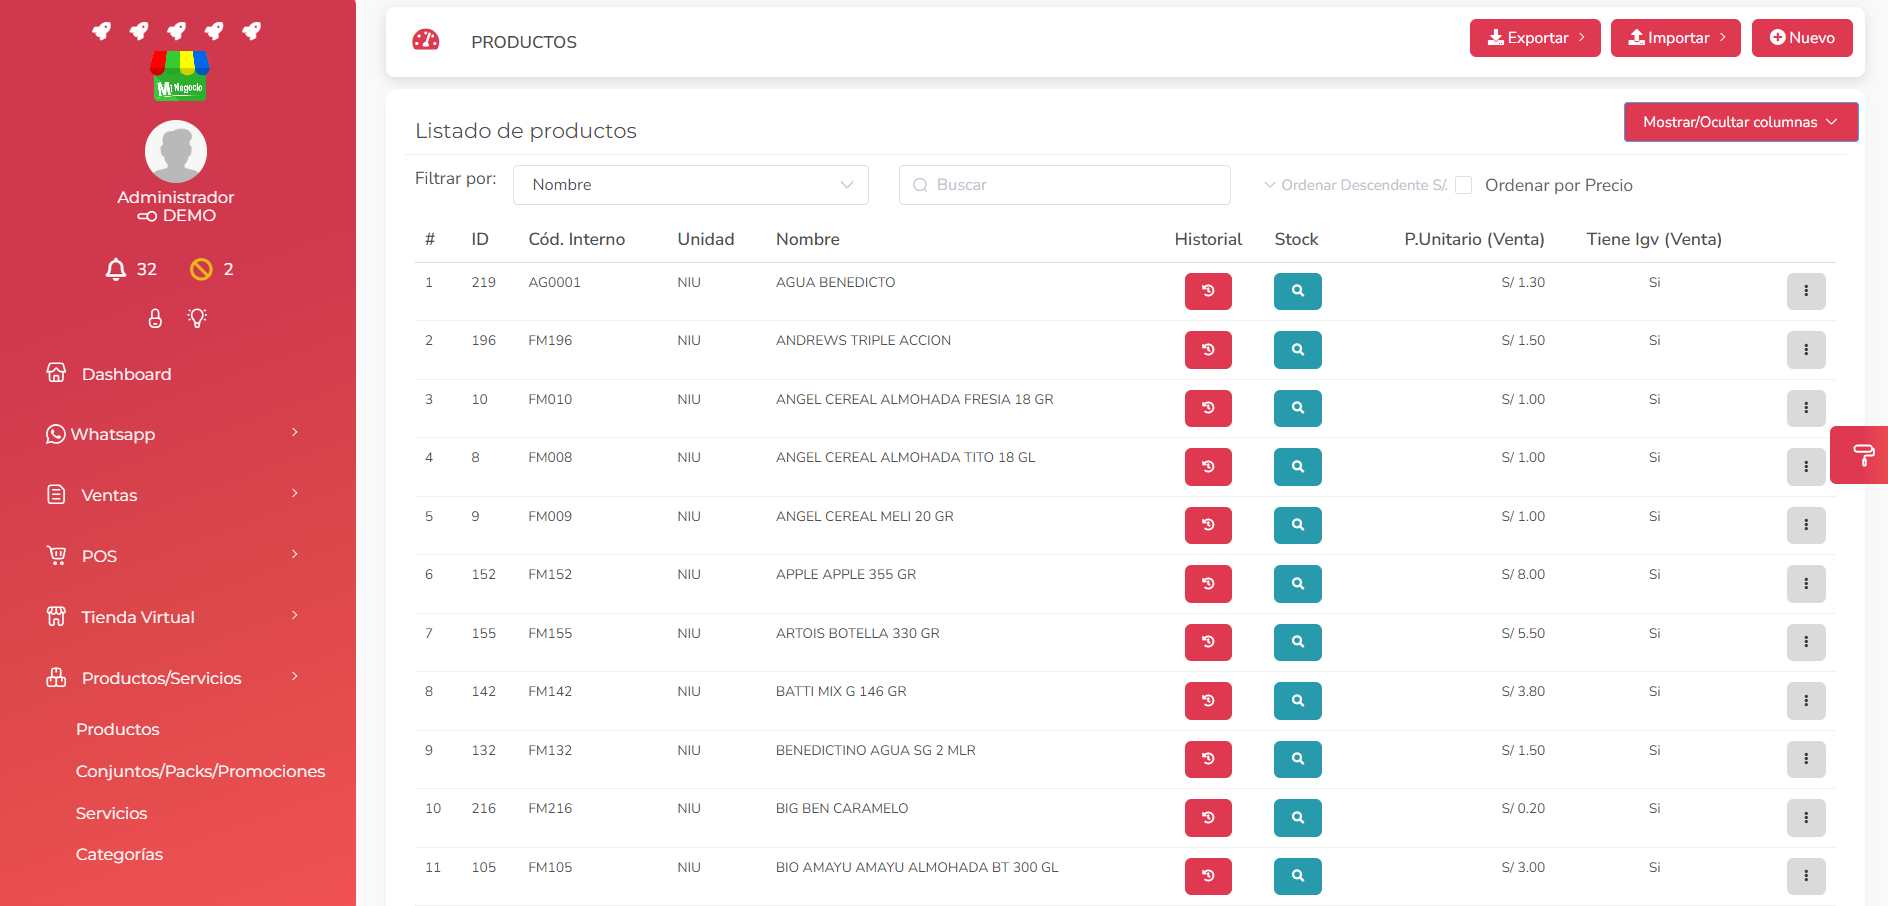Open the Filtrar por Nombre dropdown
This screenshot has width=1888, height=906.
point(691,185)
